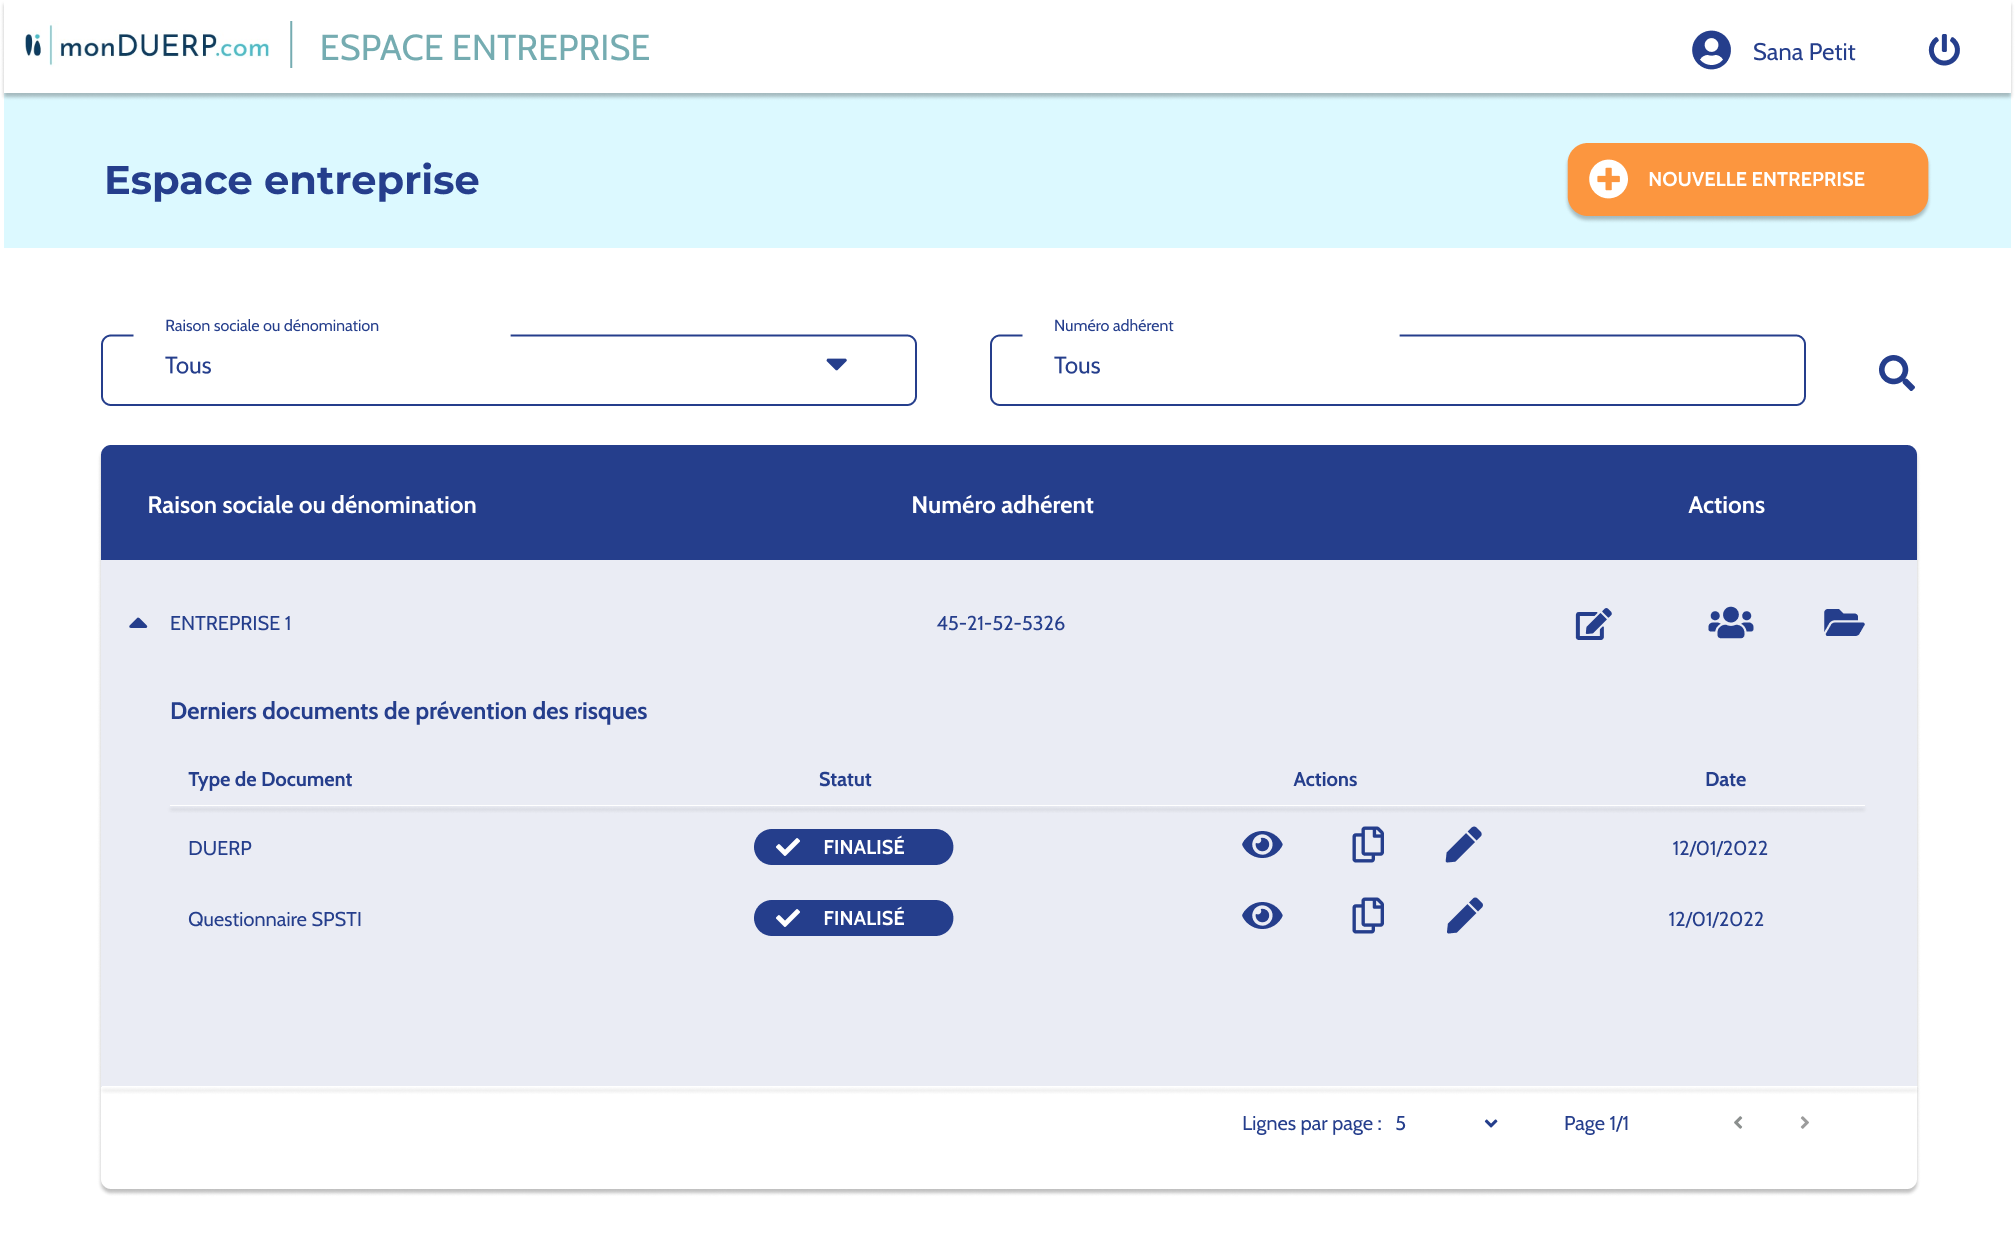Screen dimensions: 2015x1258
Task: Click the ESPACE ENTREPRISE header title
Action: [485, 48]
